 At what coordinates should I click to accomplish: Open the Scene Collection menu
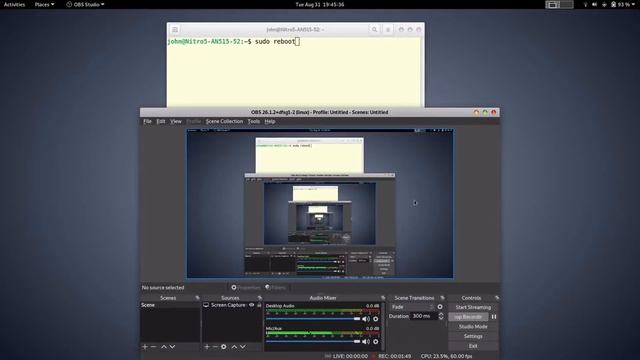224,121
